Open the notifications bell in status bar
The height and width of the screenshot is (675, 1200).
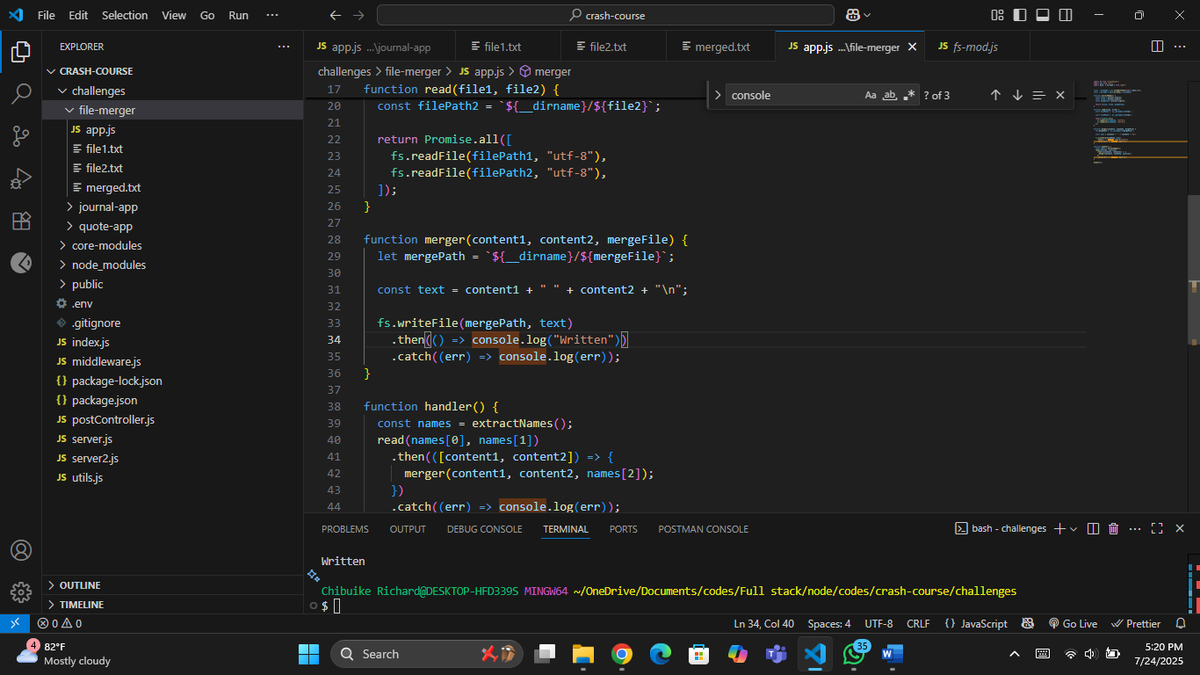pos(1180,623)
